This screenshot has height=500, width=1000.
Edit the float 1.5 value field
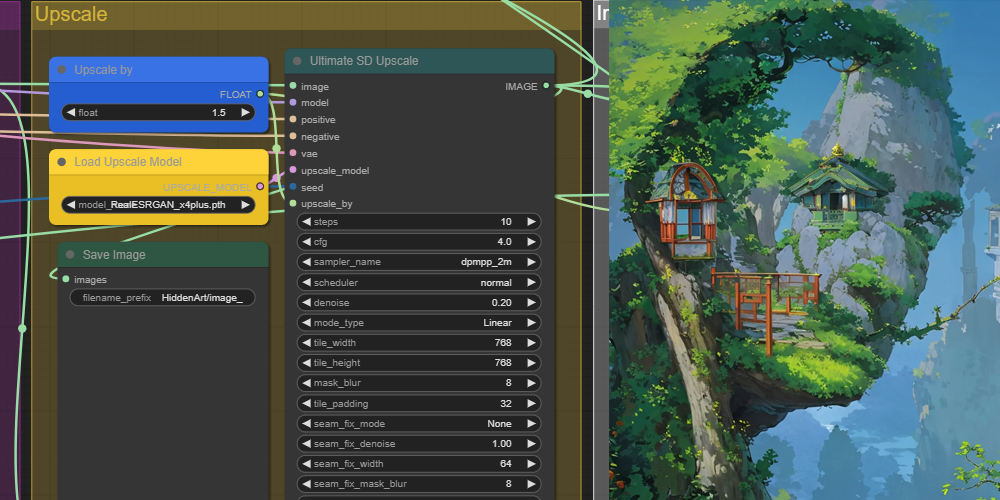click(x=158, y=112)
